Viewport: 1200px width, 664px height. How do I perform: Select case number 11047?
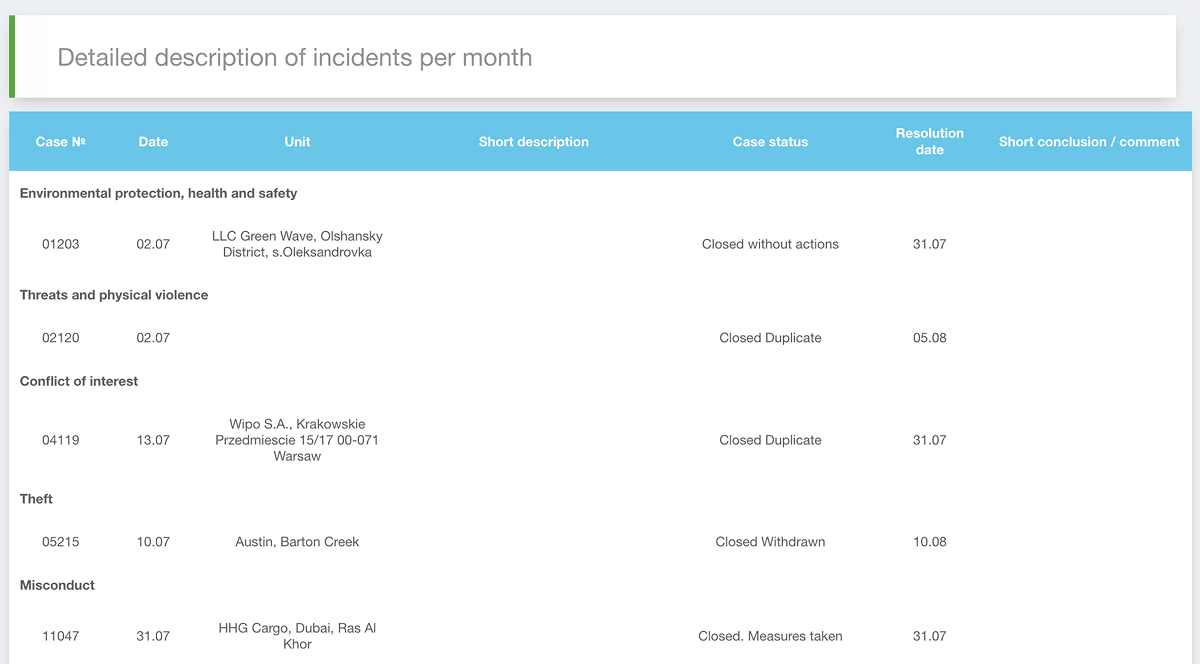coord(61,636)
